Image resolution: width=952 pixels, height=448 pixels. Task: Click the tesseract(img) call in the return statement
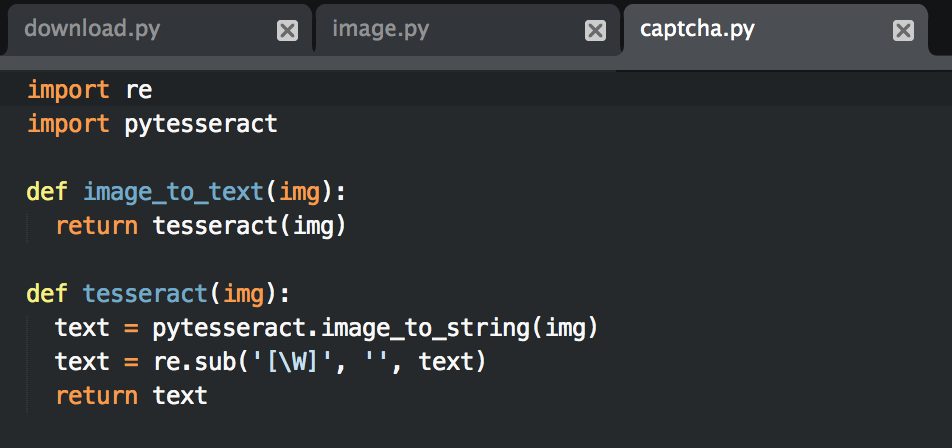pos(249,225)
